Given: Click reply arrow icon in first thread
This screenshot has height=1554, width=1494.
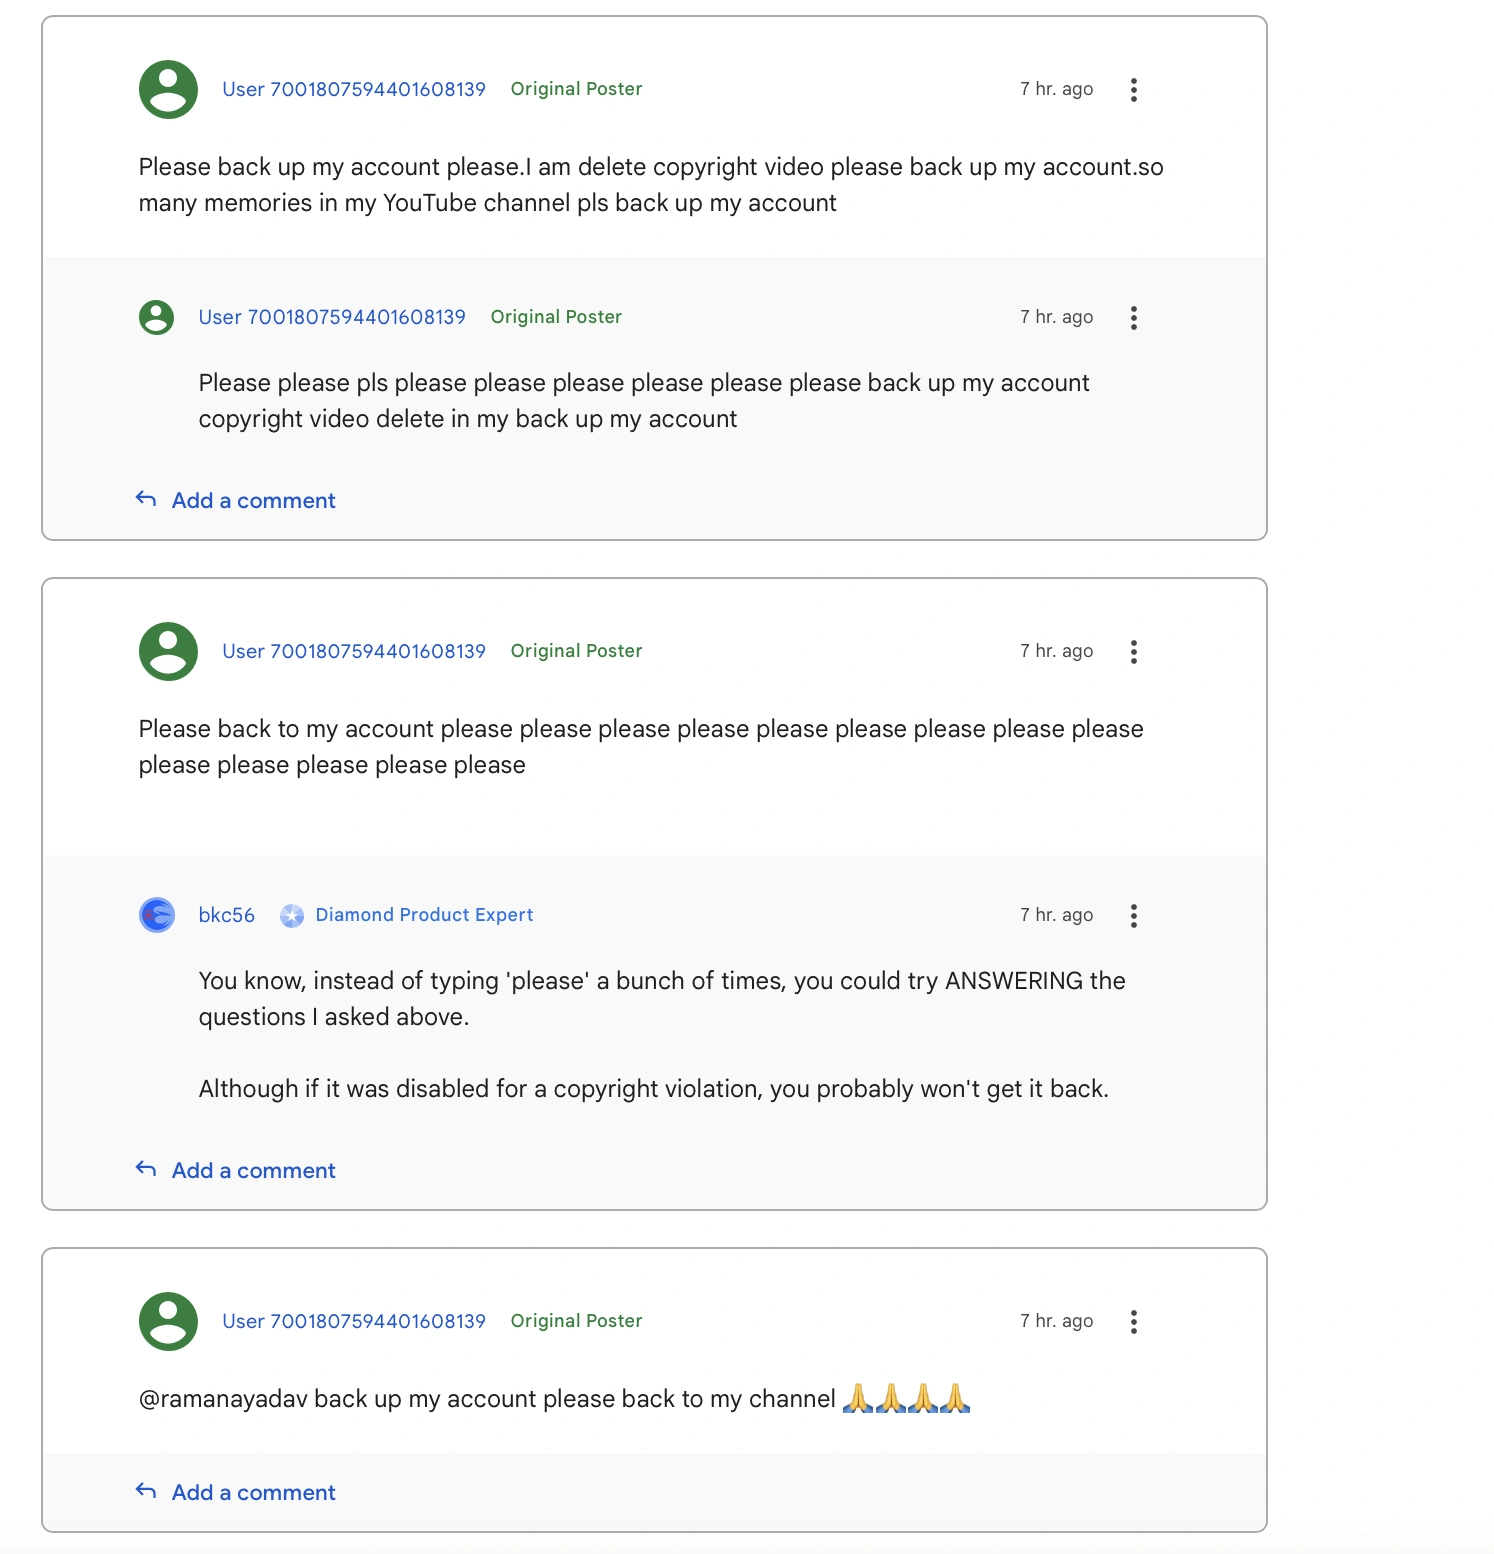Looking at the screenshot, I should point(146,499).
